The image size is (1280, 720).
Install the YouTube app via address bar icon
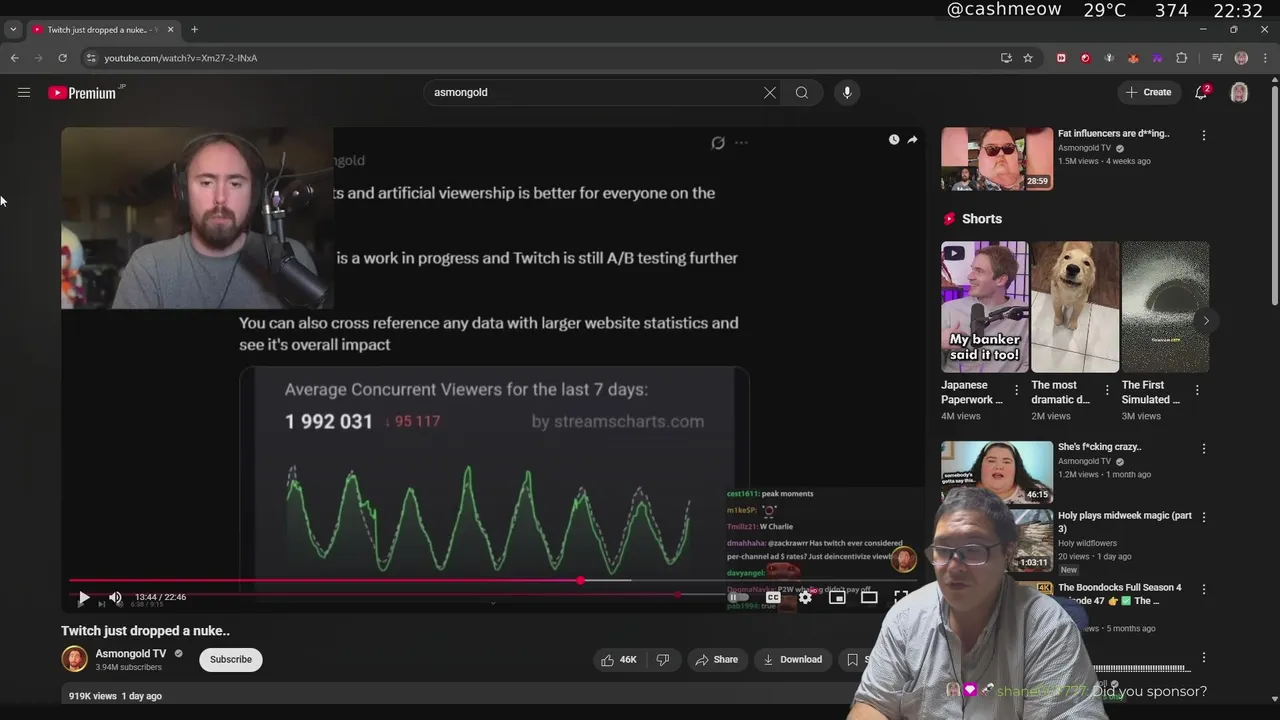point(1006,58)
